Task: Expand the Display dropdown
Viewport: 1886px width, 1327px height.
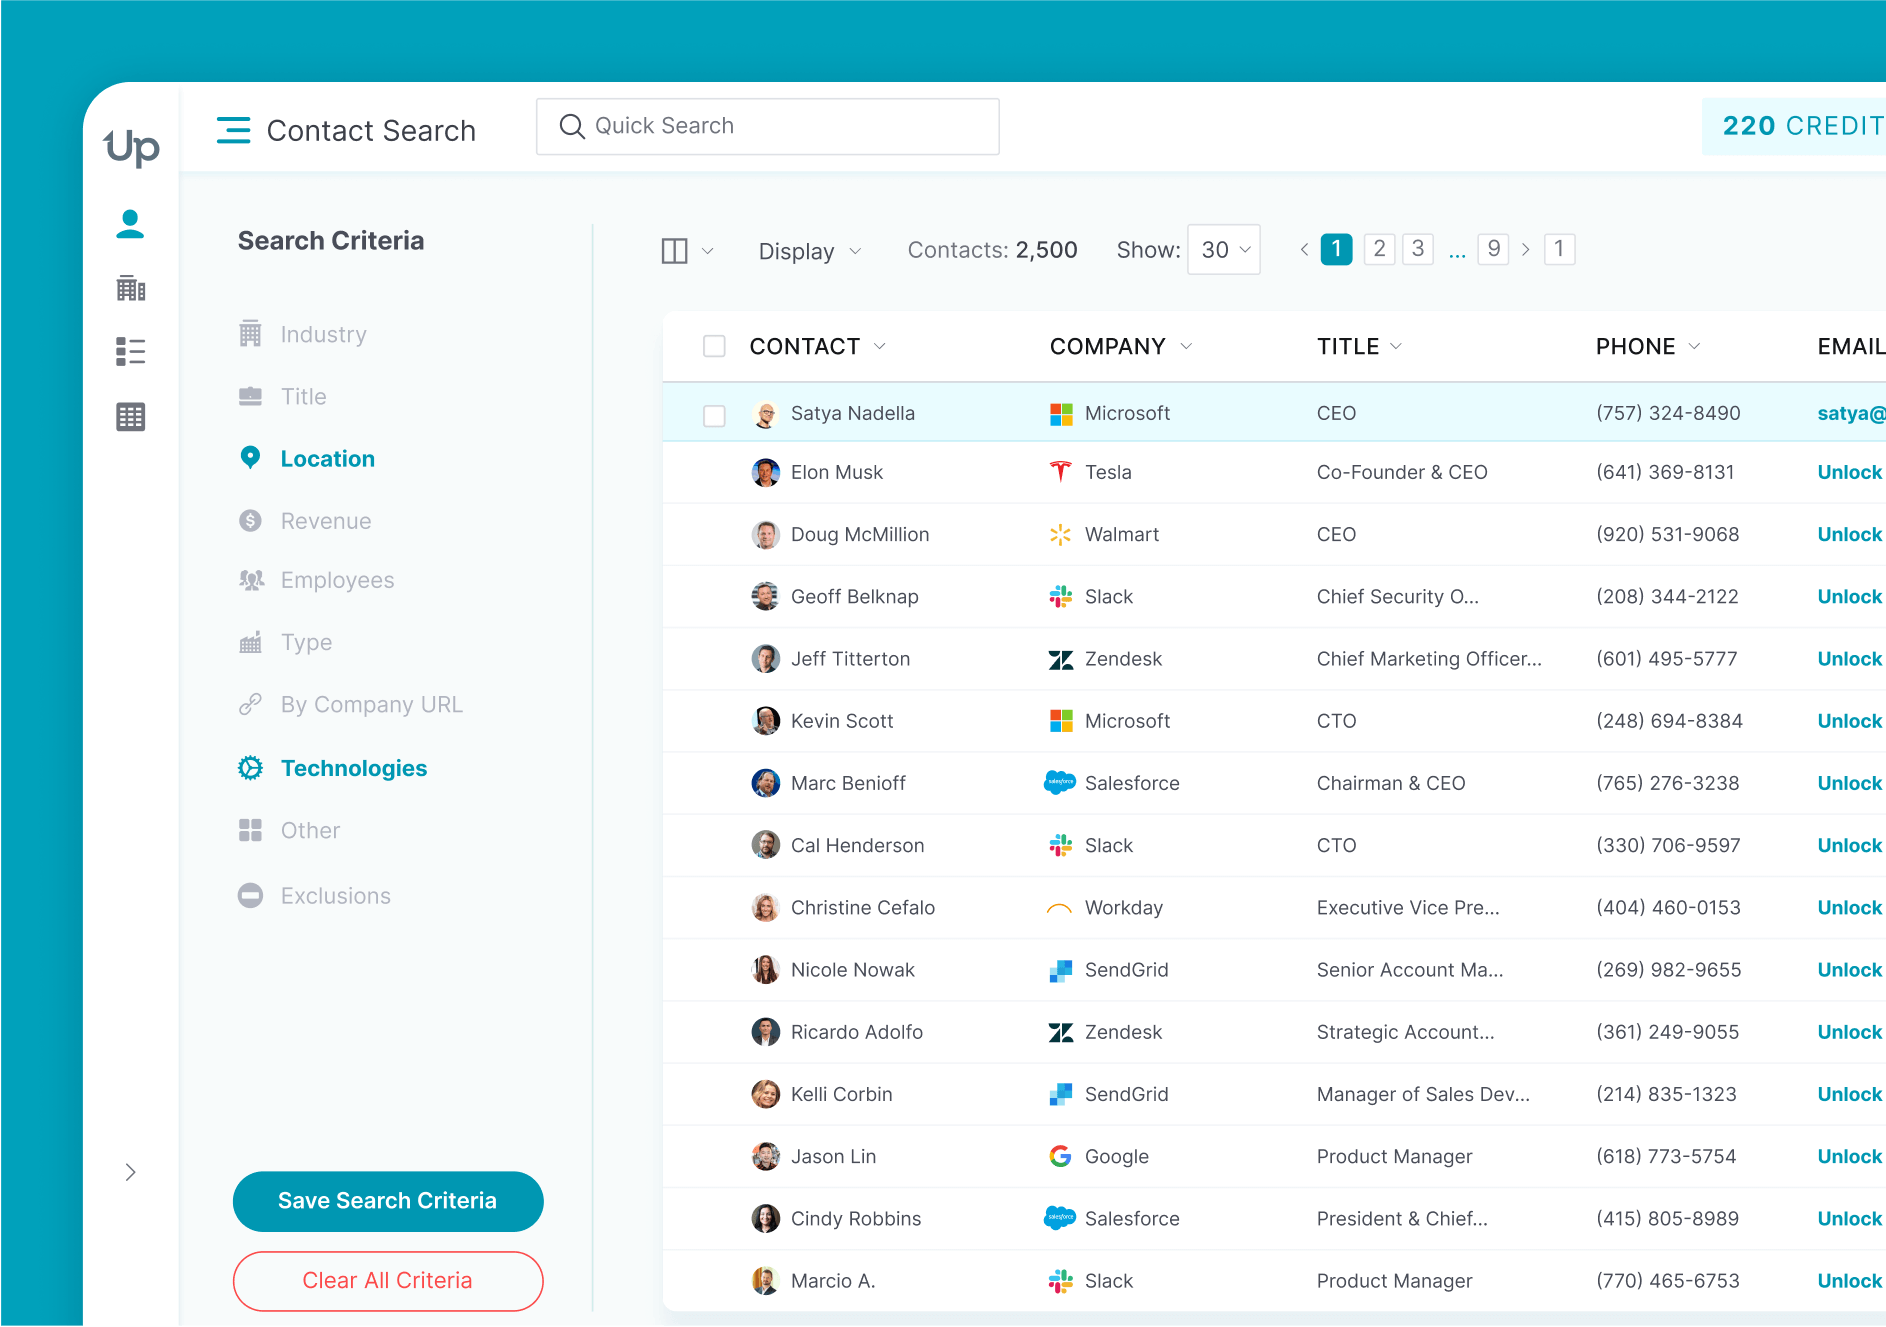Action: 809,251
